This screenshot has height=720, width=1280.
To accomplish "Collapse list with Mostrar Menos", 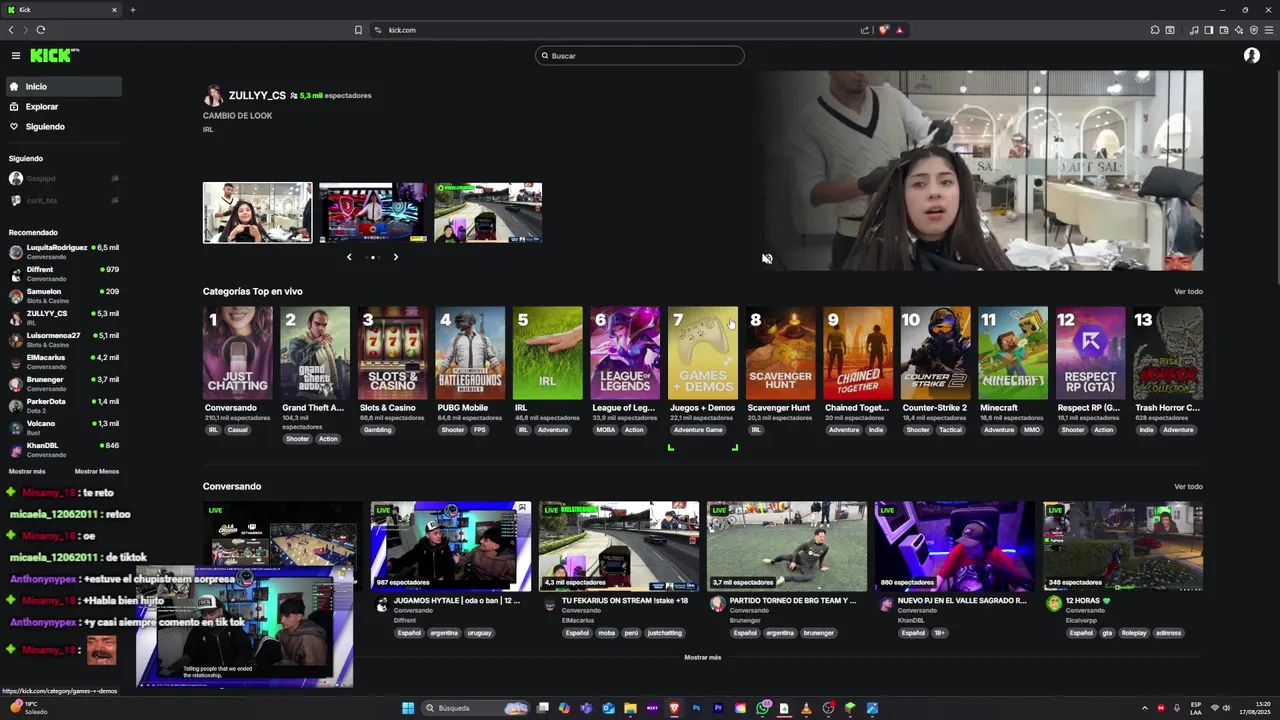I will pyautogui.click(x=97, y=471).
